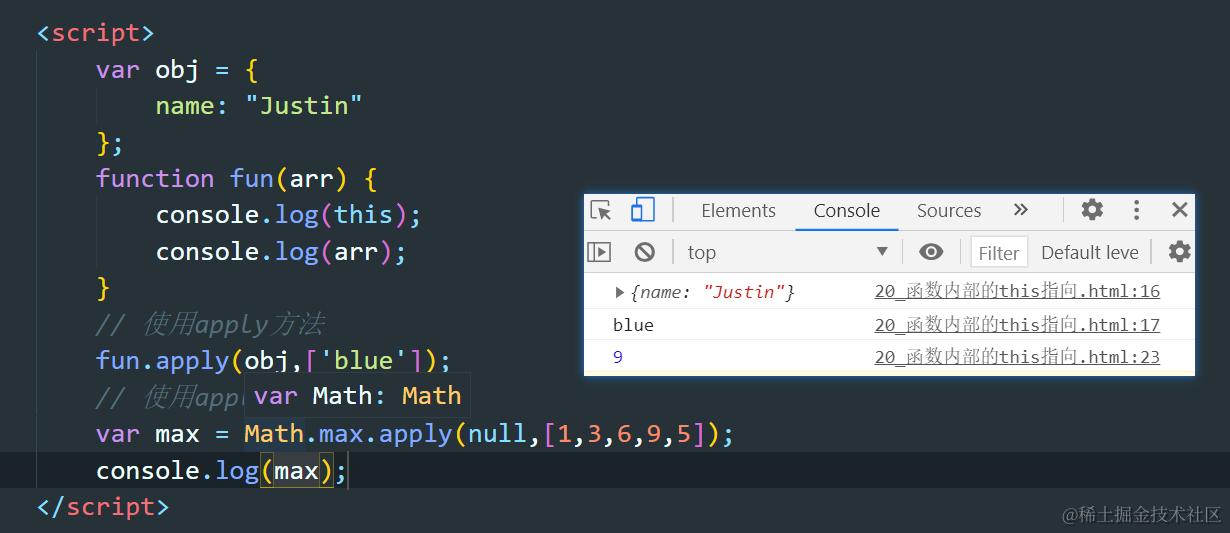Click the Math.max.apply code line
This screenshot has height=533, width=1230.
coord(415,435)
